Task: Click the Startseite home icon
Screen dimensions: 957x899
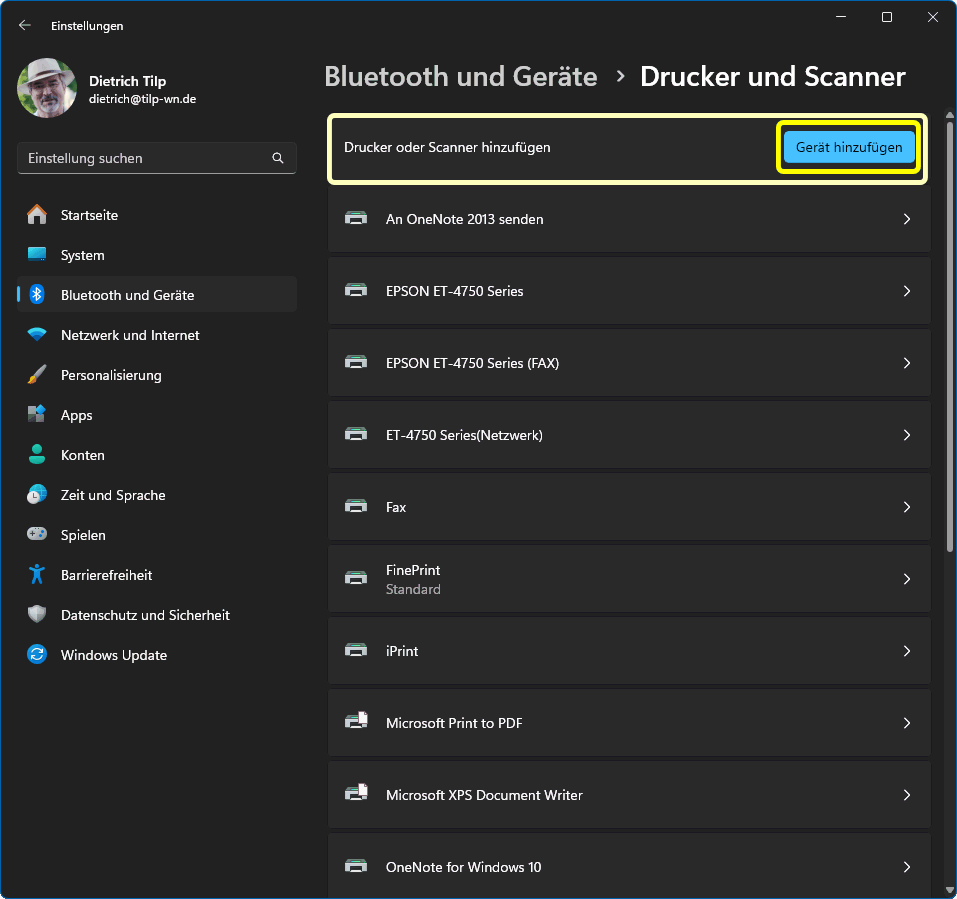Action: 37,215
